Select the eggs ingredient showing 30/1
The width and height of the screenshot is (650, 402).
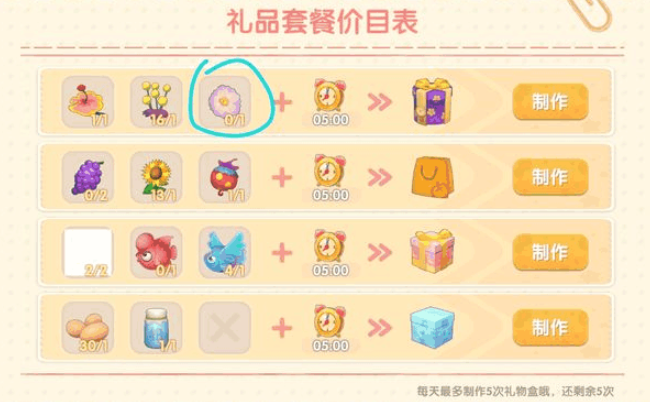[87, 328]
